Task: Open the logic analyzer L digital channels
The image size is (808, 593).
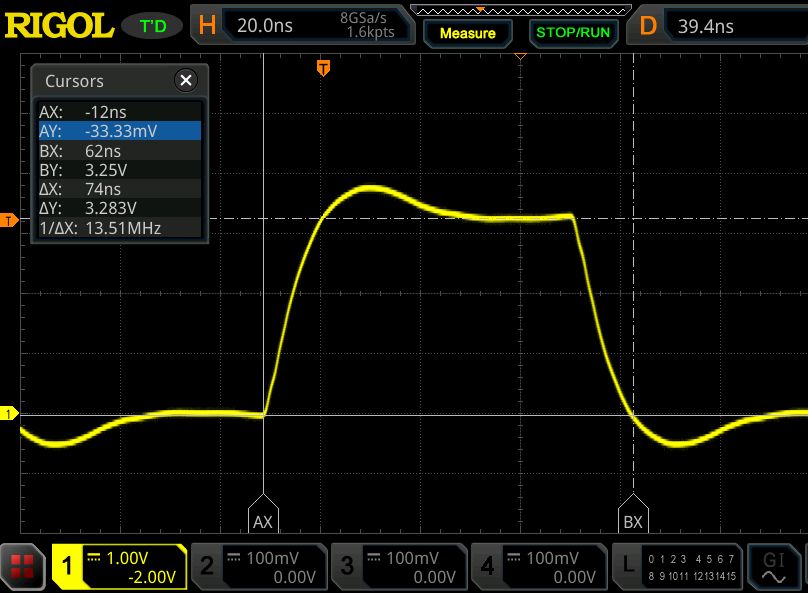Action: point(677,567)
